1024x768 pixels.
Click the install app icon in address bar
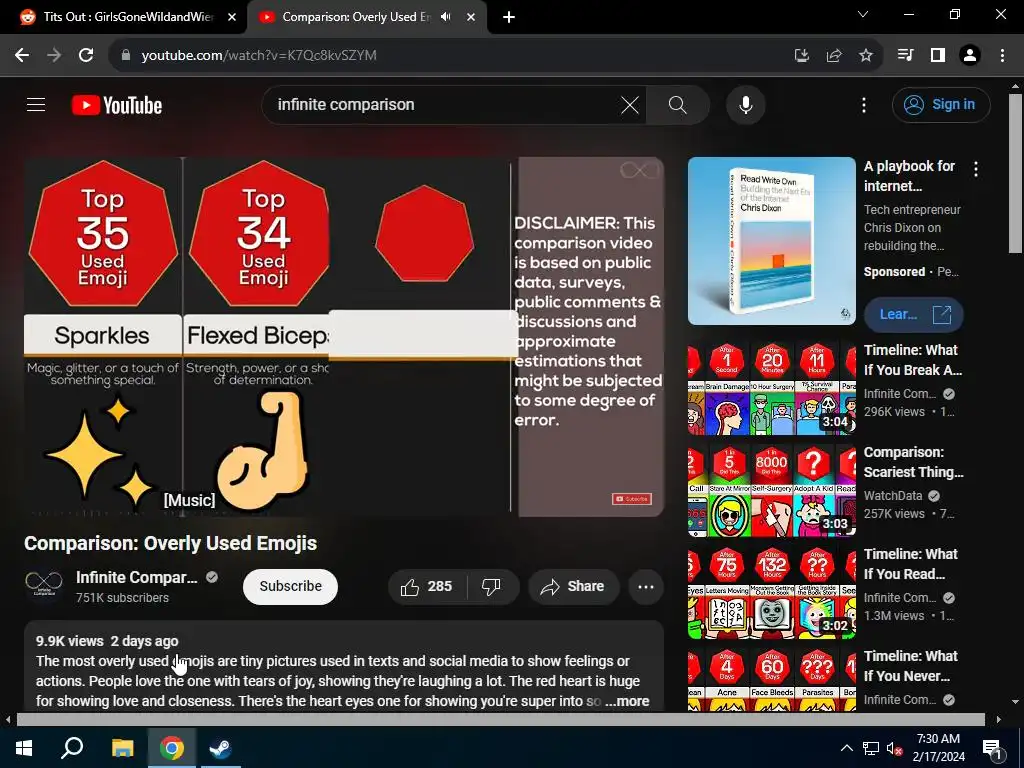(801, 56)
